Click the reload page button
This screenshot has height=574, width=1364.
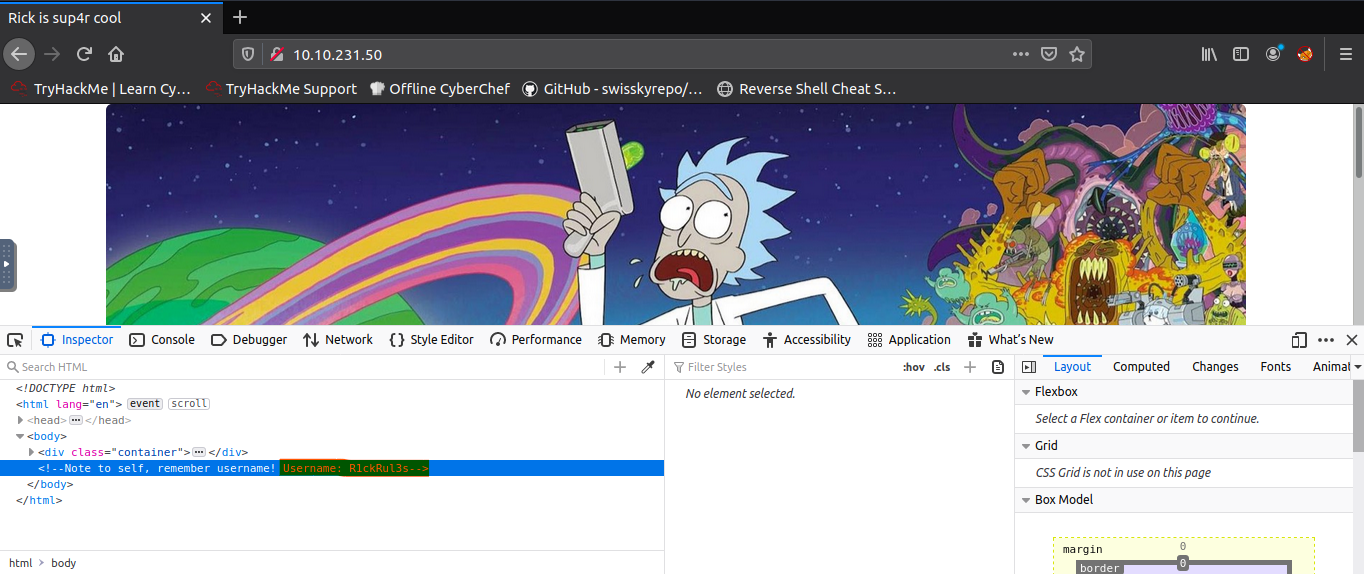84,54
